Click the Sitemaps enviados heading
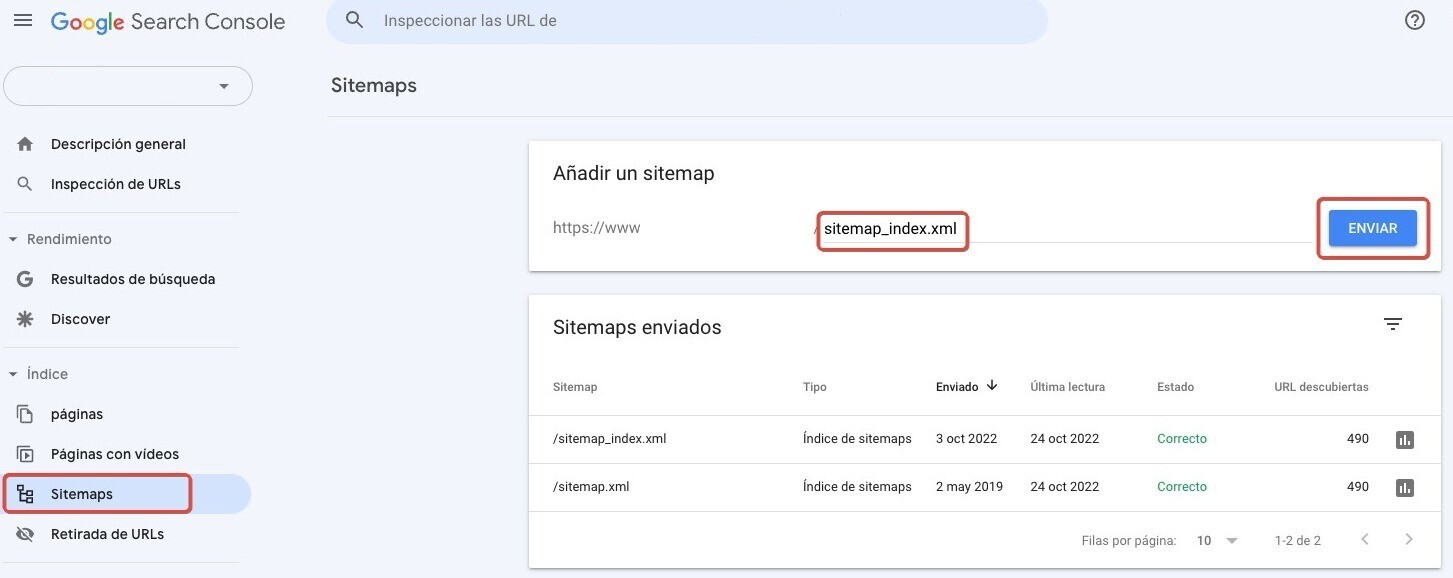Image resolution: width=1453 pixels, height=578 pixels. [x=637, y=327]
